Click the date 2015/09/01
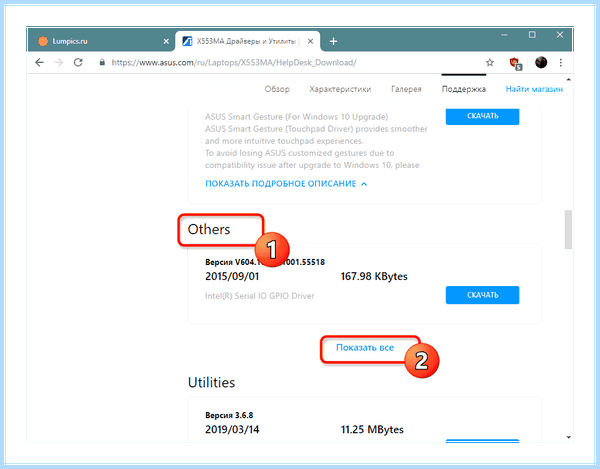This screenshot has height=469, width=600. coord(232,276)
